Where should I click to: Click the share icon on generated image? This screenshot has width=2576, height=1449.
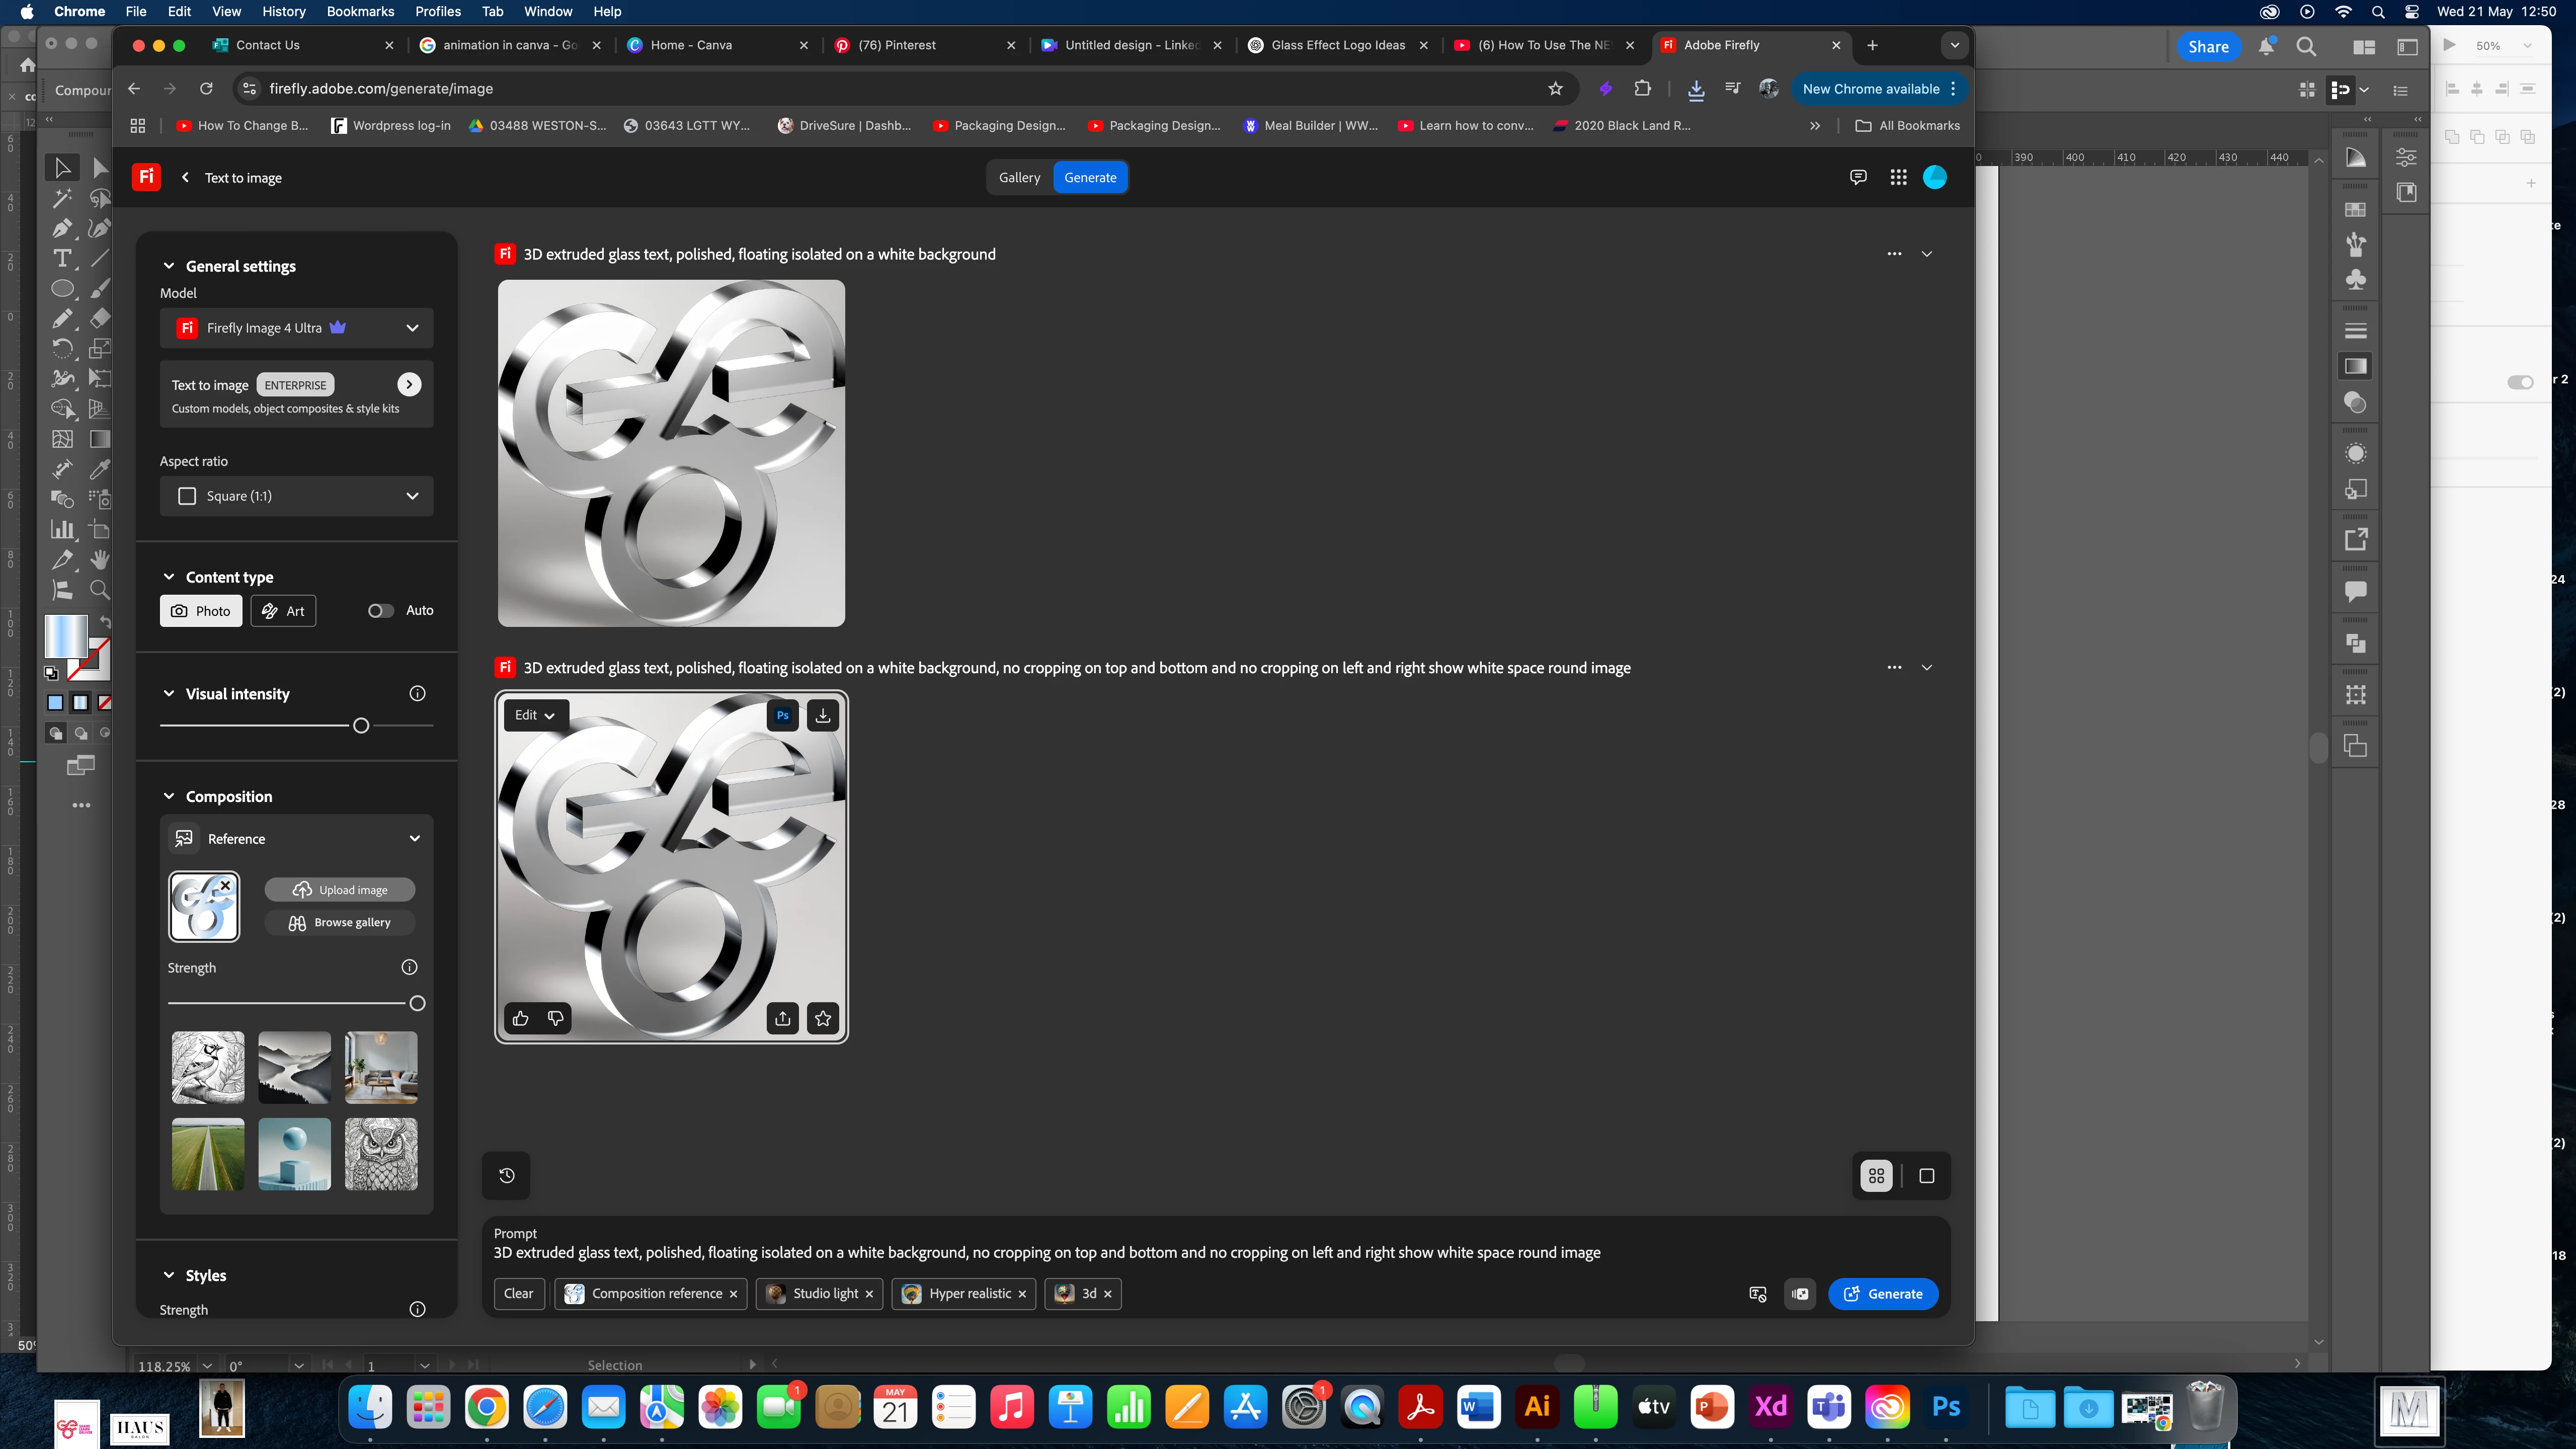click(783, 1018)
